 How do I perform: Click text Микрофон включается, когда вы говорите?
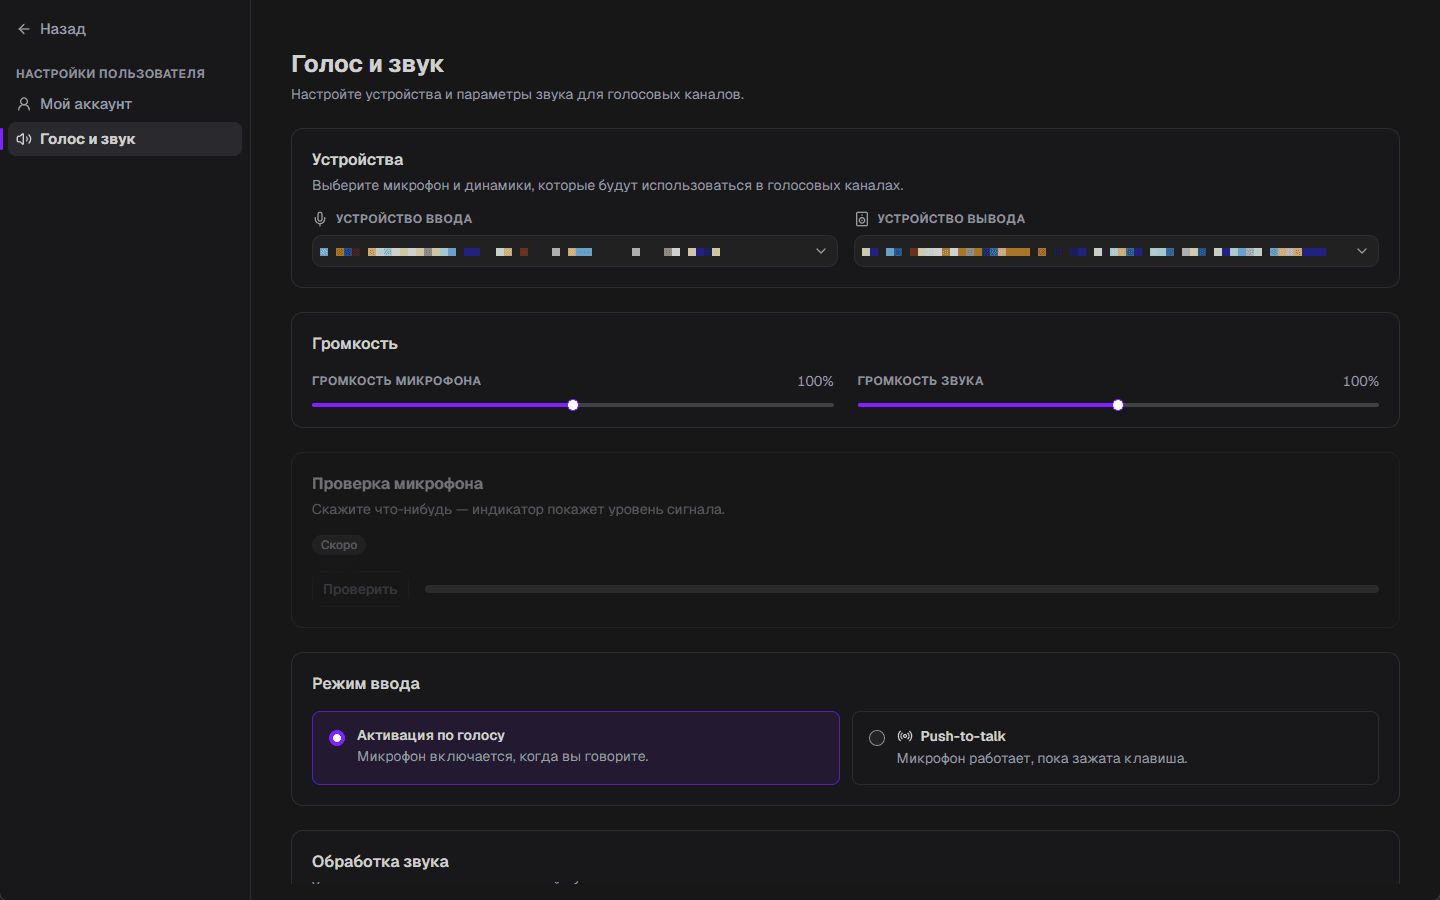point(503,756)
